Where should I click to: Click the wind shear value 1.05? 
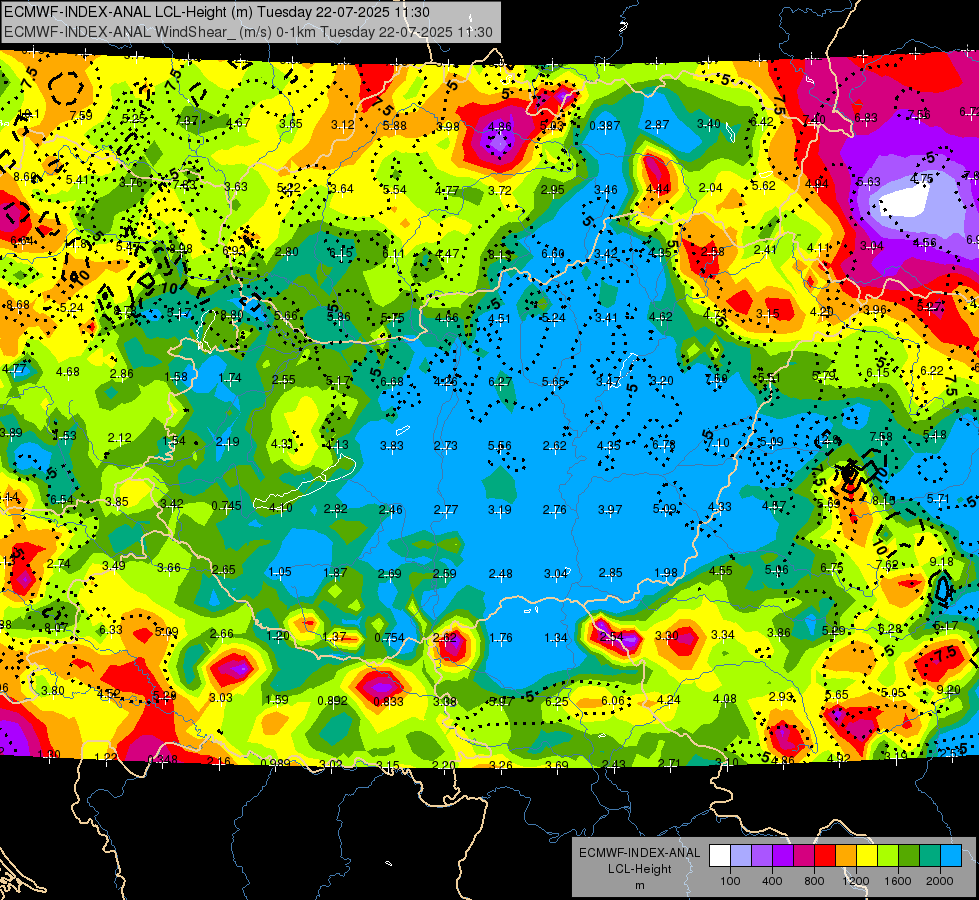pos(280,571)
